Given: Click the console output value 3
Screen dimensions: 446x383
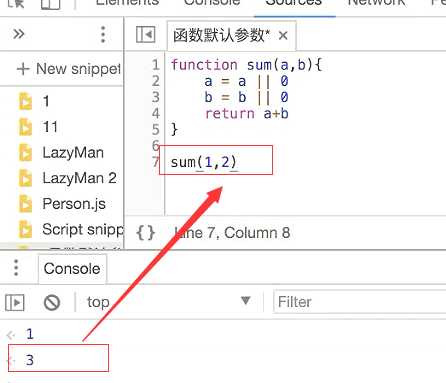Looking at the screenshot, I should (x=30, y=360).
